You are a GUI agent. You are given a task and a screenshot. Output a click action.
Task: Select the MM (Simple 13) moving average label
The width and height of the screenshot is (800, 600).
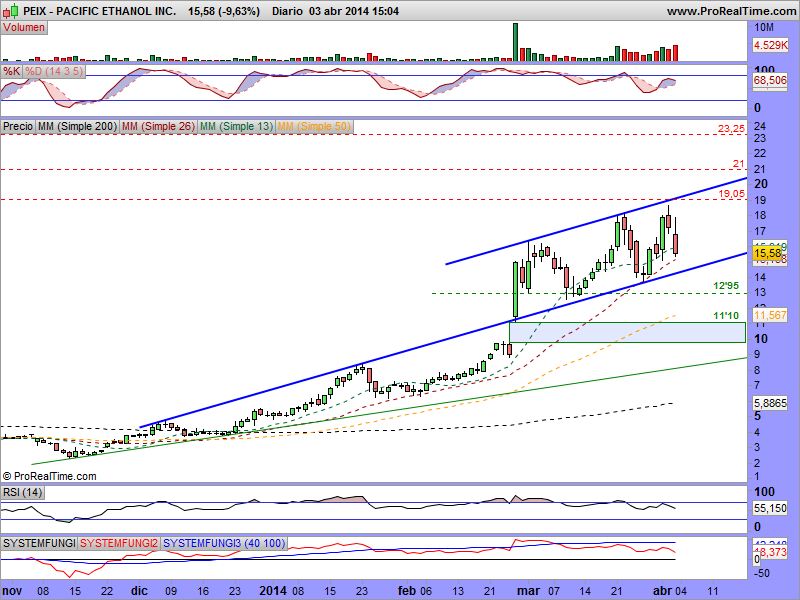click(236, 126)
